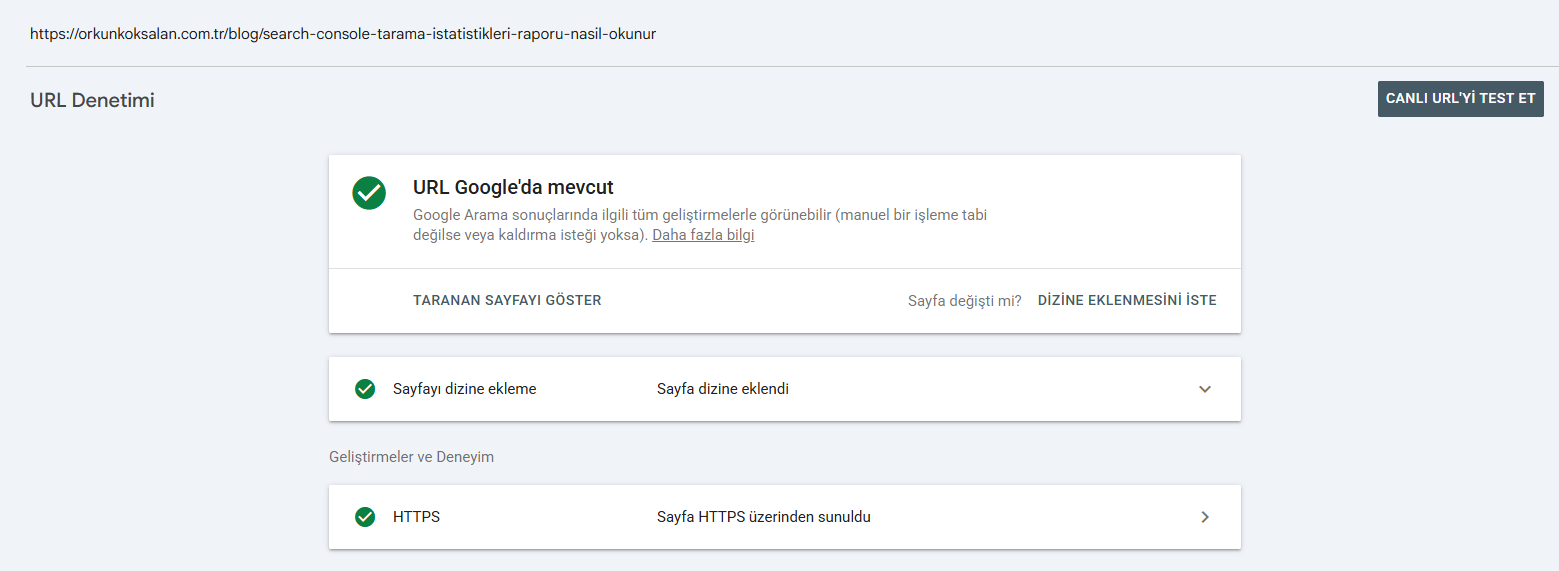Click the CANLI URL'Yİ TEST ET button
This screenshot has height=571, width=1559.
click(1460, 99)
